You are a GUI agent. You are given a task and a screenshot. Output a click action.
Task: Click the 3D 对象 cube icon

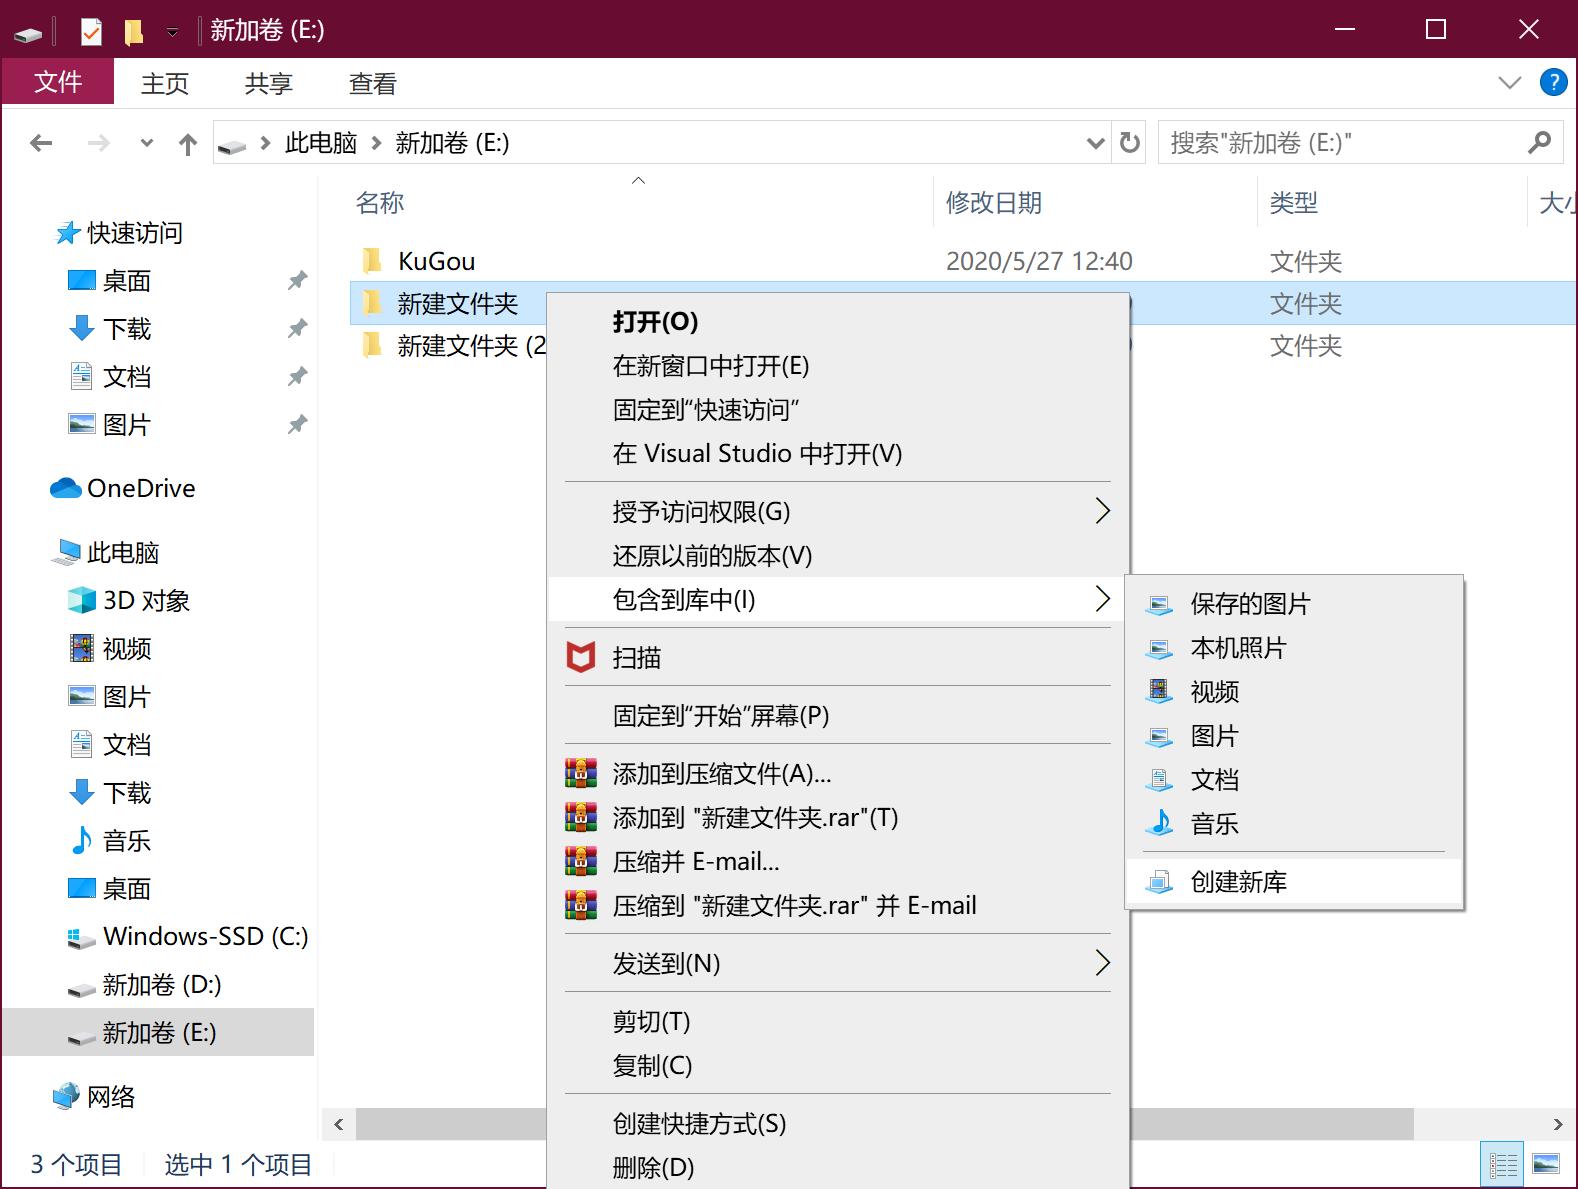82,600
